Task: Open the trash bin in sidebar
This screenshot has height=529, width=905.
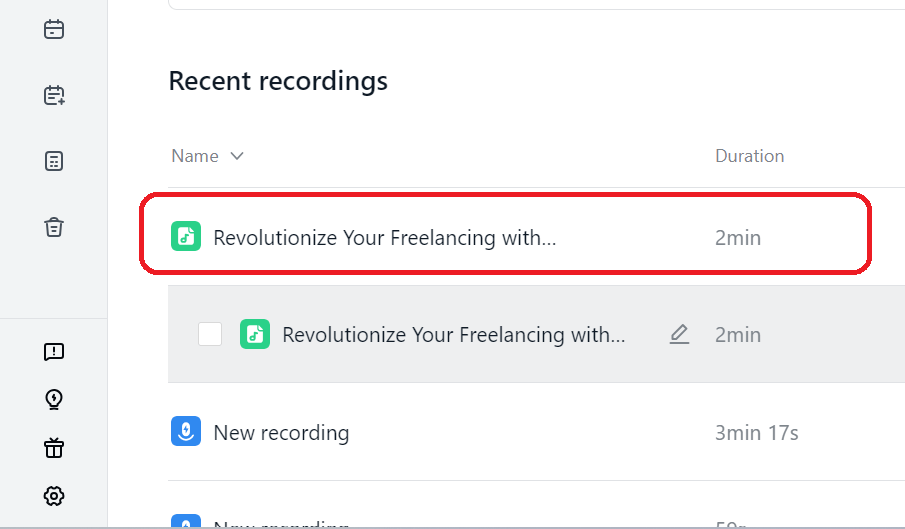Action: pos(54,227)
